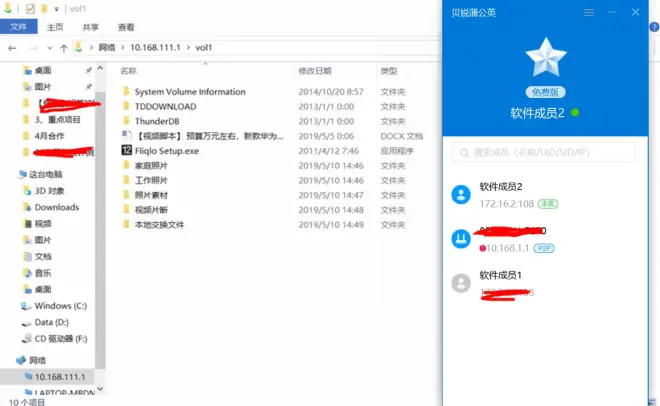The image size is (660, 406).
Task: Select the ThunderDB folder icon
Action: click(126, 121)
